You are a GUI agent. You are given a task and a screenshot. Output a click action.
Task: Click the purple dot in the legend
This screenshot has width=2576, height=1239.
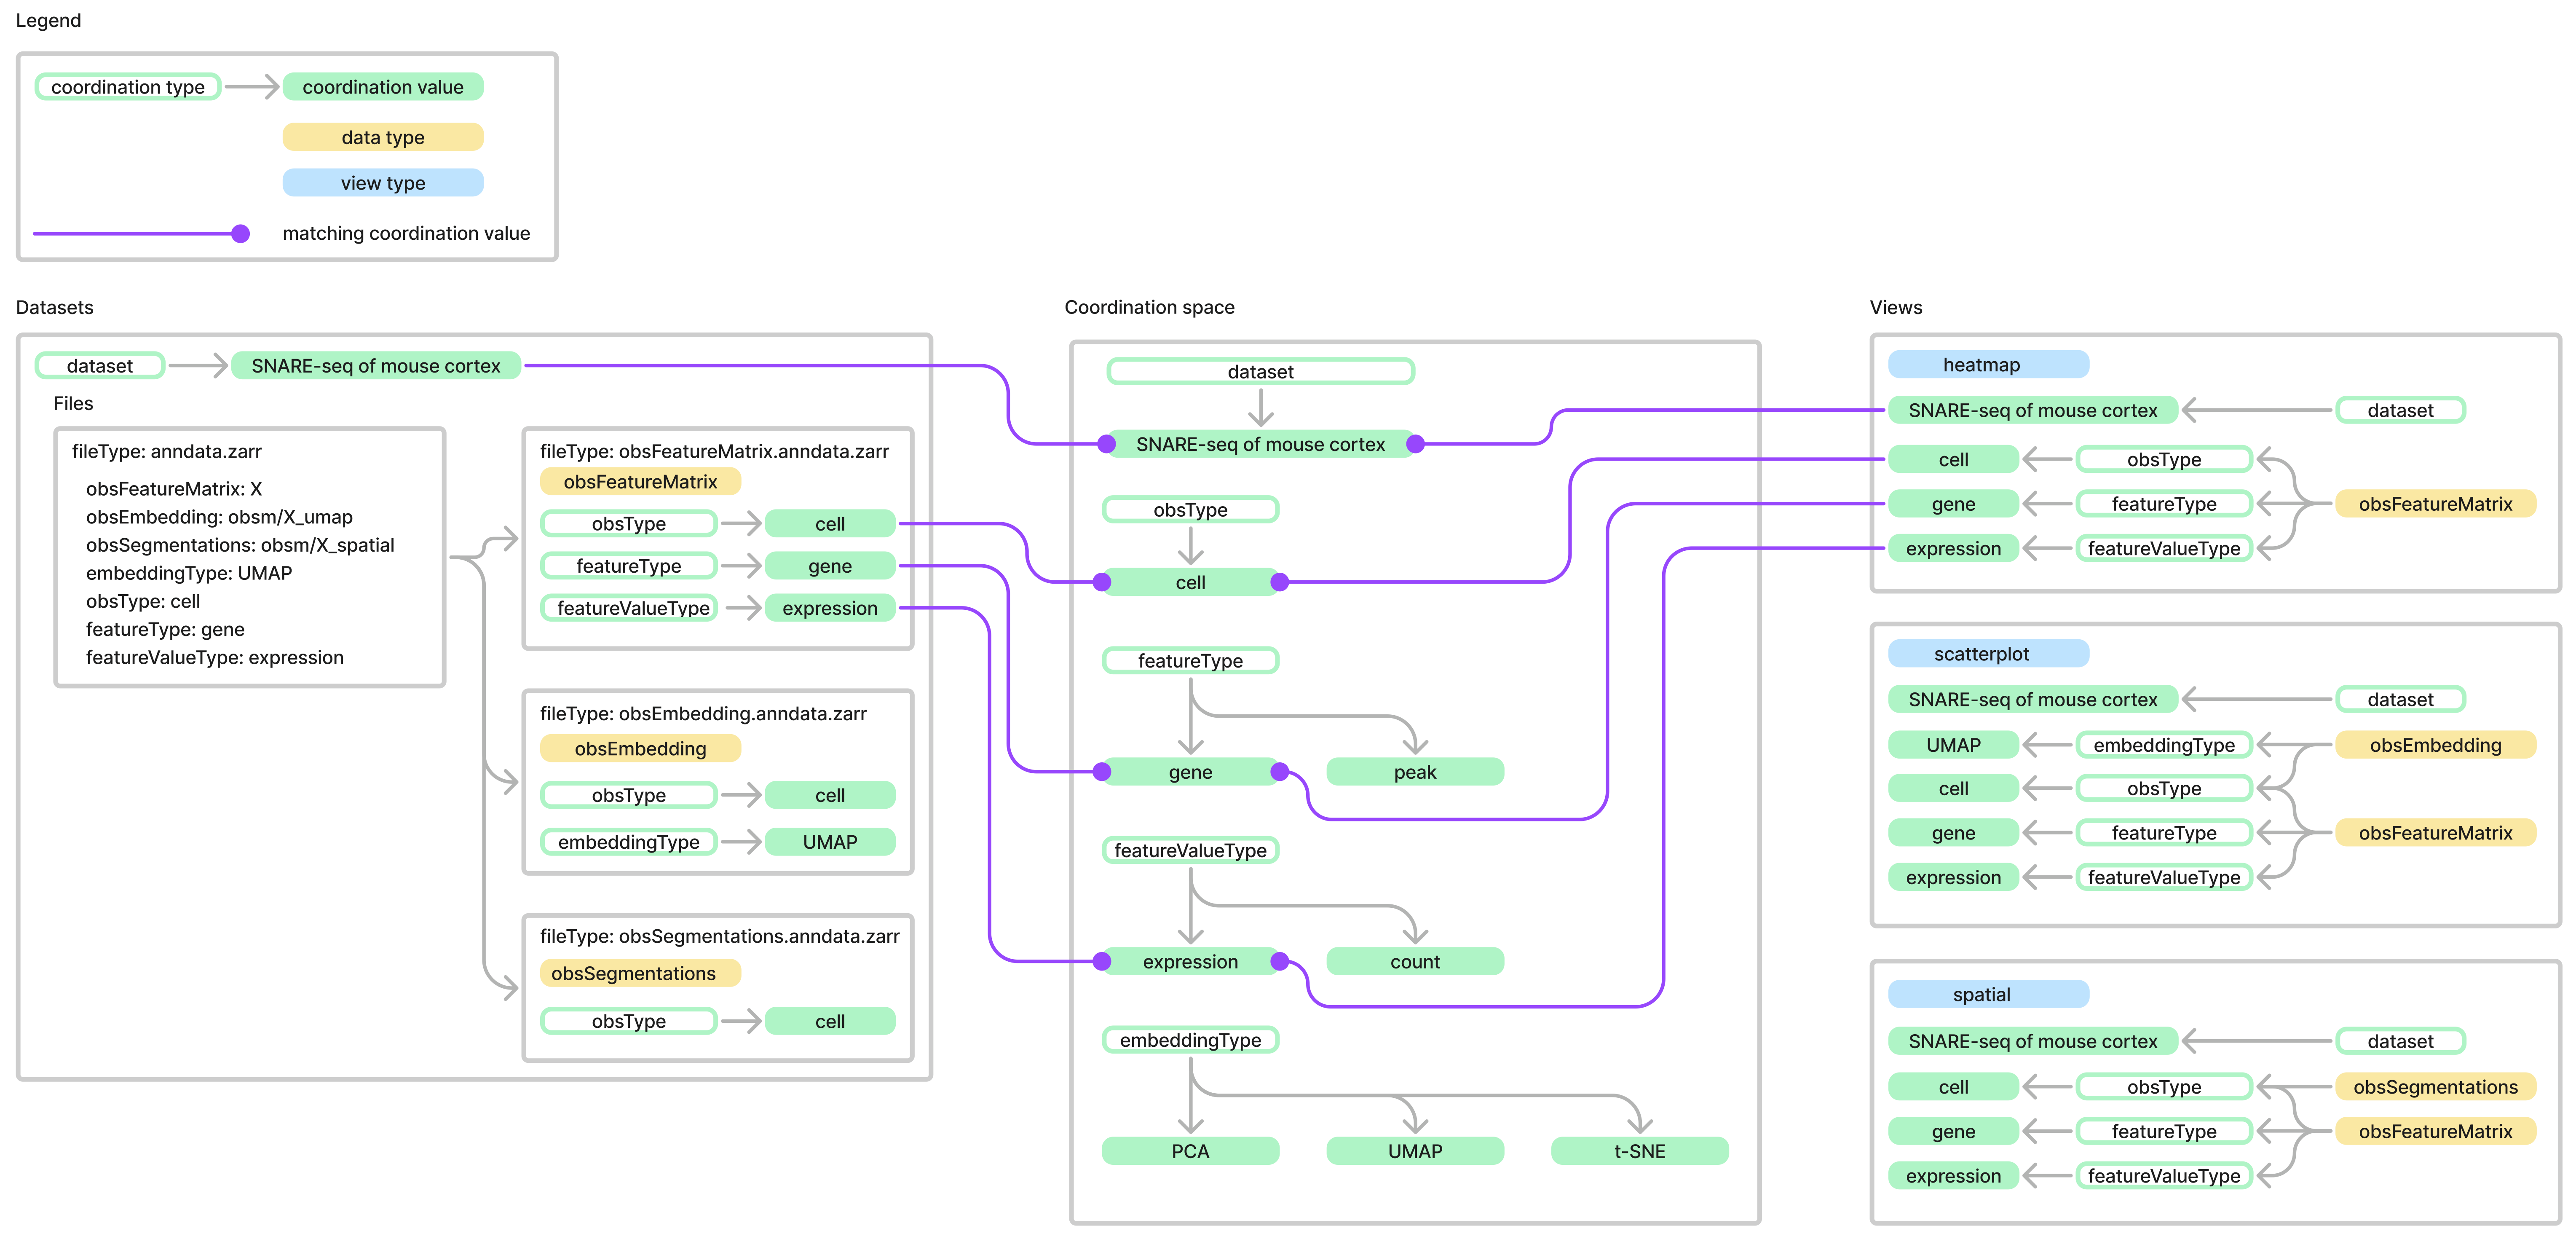tap(240, 234)
